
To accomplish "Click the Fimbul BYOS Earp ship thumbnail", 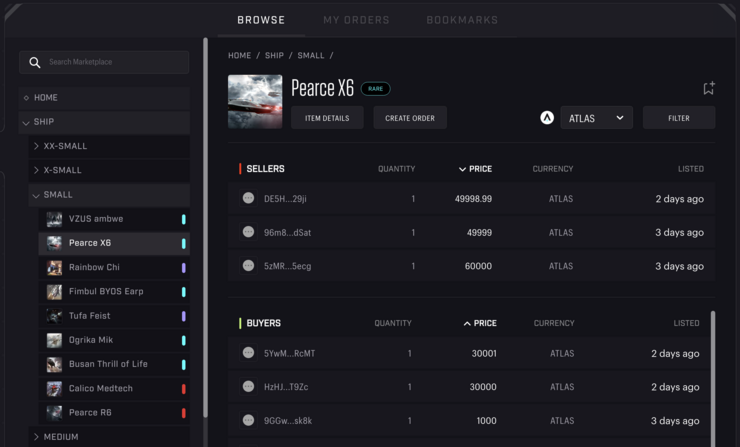I will (54, 292).
